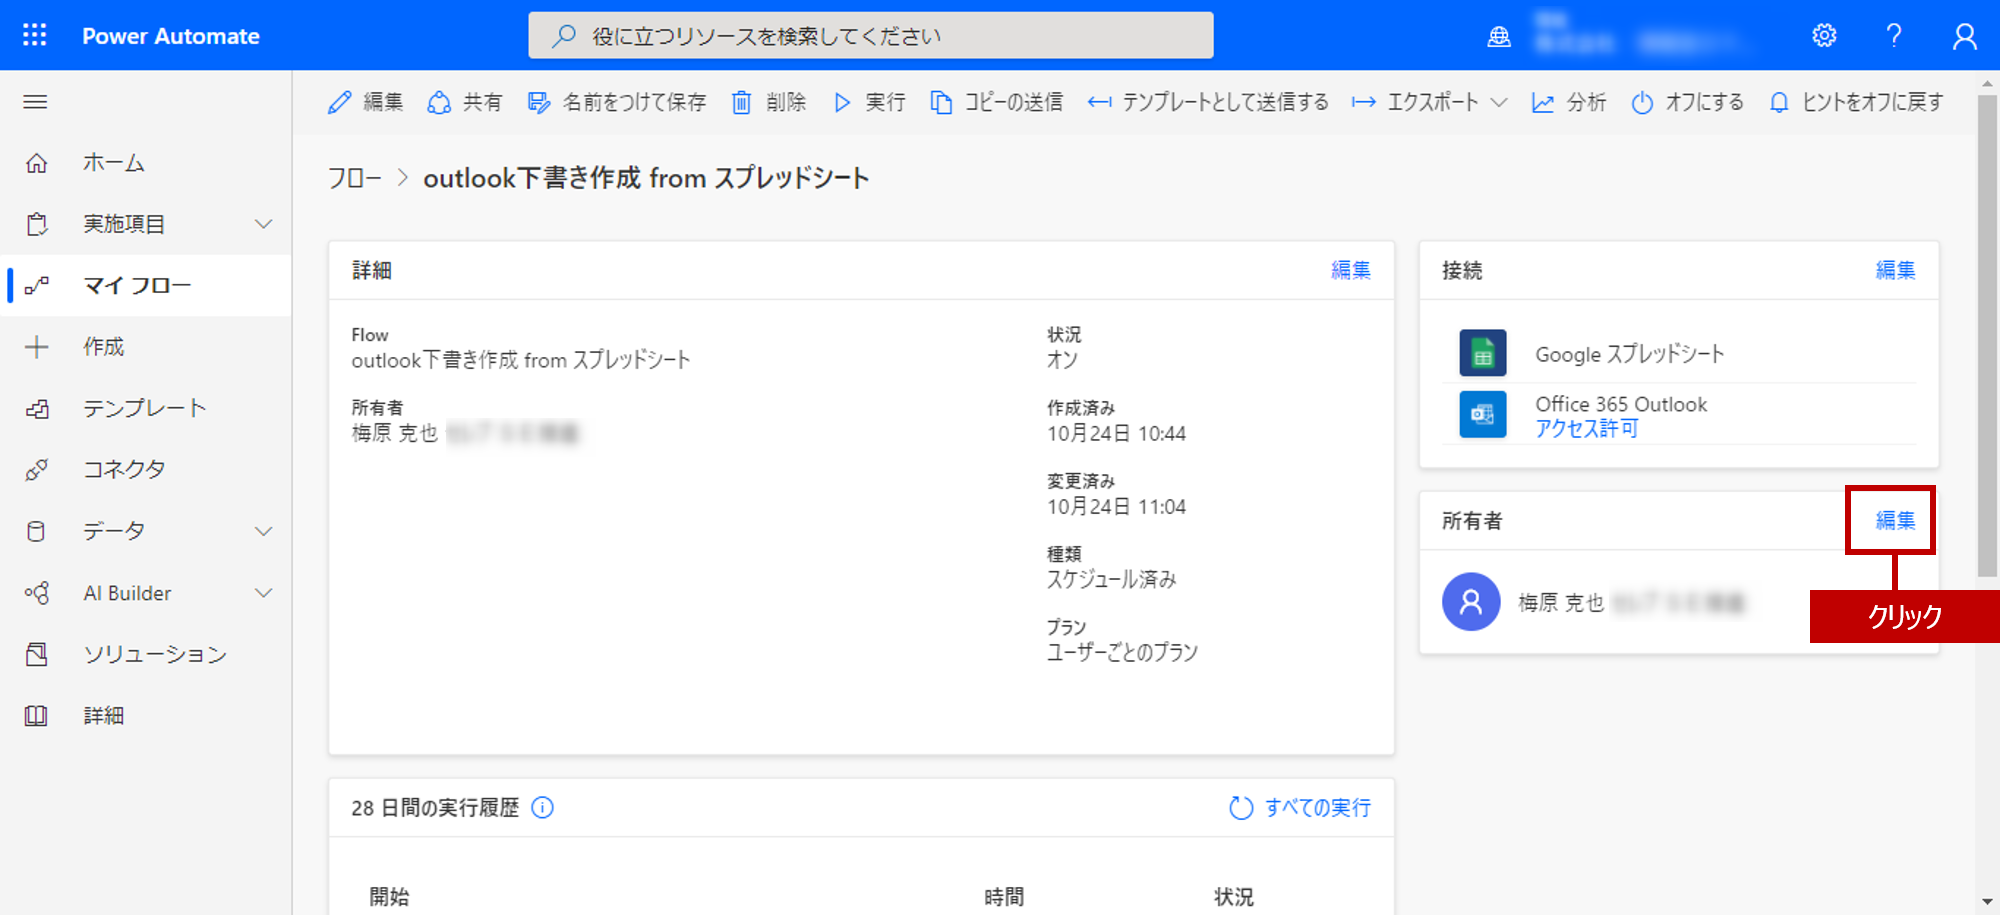Click the info icon beside 28日間の実行履歴

(543, 807)
